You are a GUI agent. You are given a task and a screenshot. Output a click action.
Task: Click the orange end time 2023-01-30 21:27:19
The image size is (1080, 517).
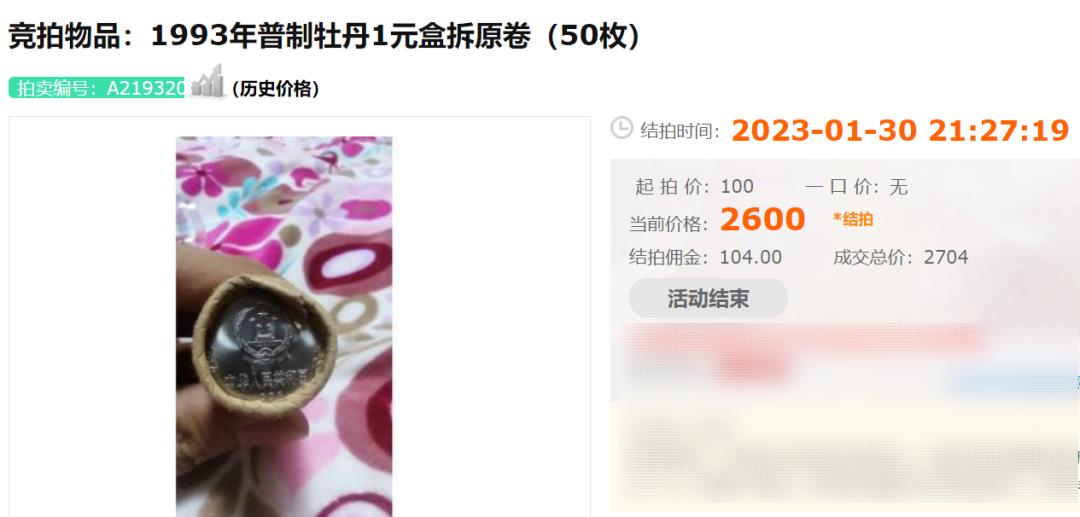coord(900,130)
